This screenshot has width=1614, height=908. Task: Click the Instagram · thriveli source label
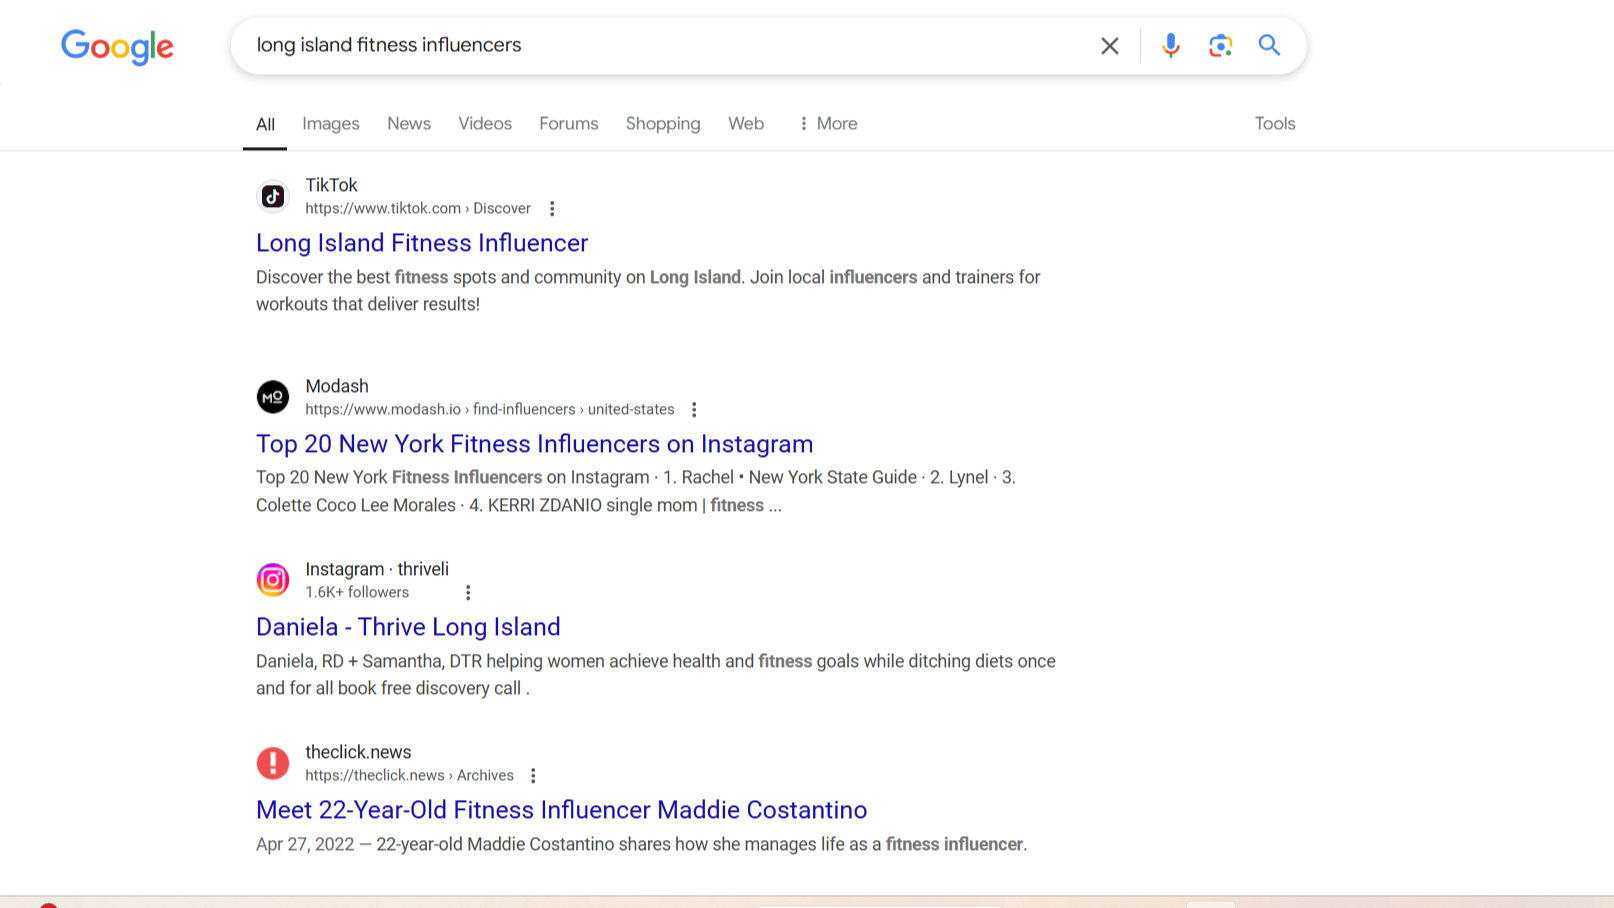[x=377, y=569]
